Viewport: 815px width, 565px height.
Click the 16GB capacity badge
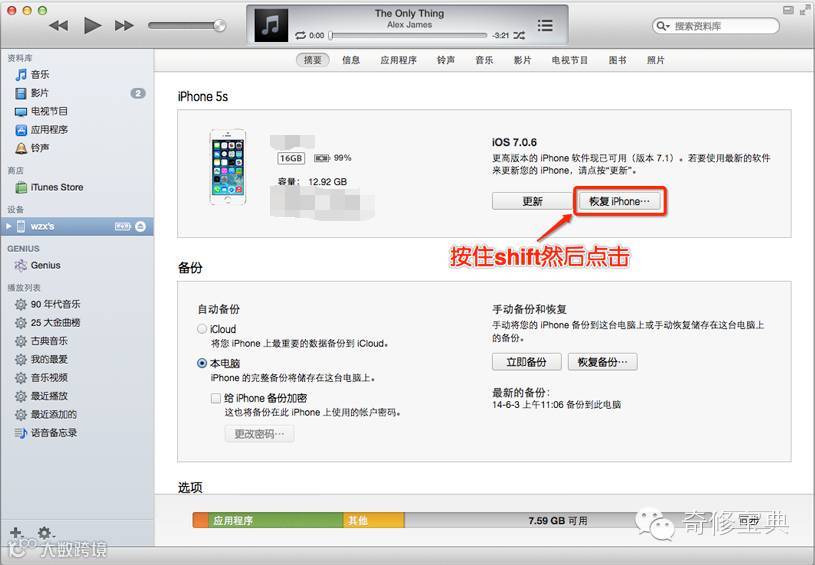coord(291,158)
